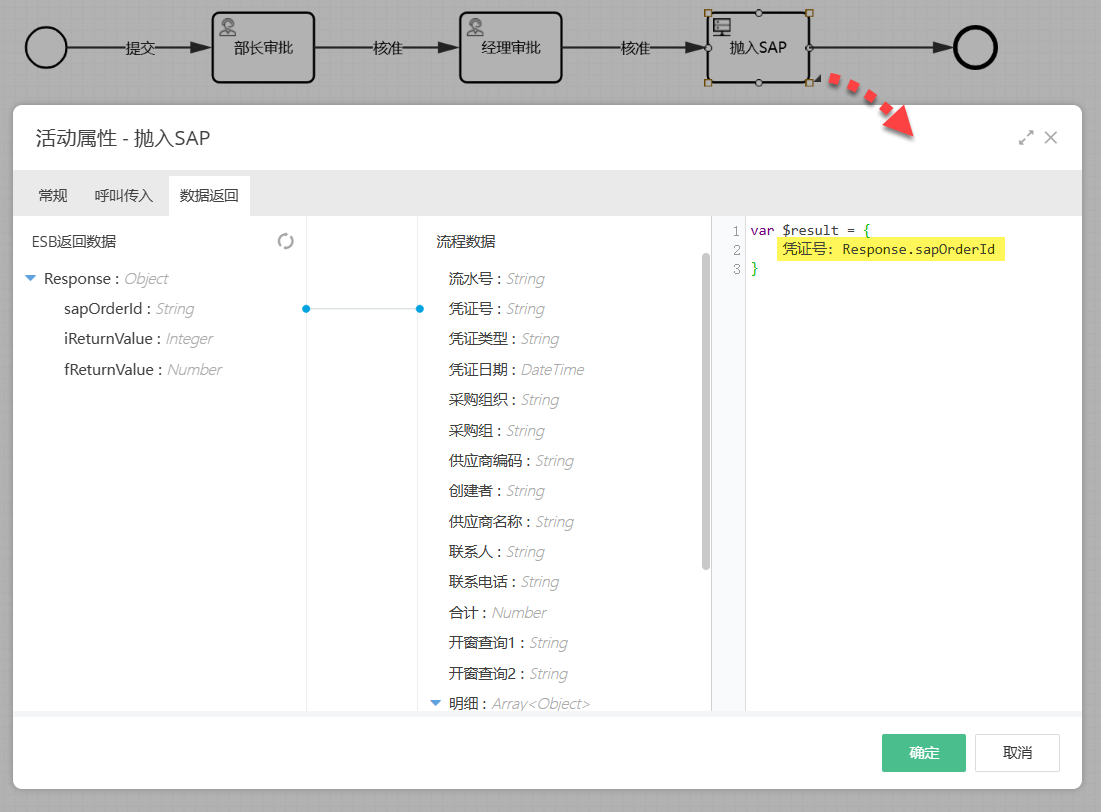Screen dimensions: 1101x812
Task: Collapse the 明细 array node
Action: 436,703
